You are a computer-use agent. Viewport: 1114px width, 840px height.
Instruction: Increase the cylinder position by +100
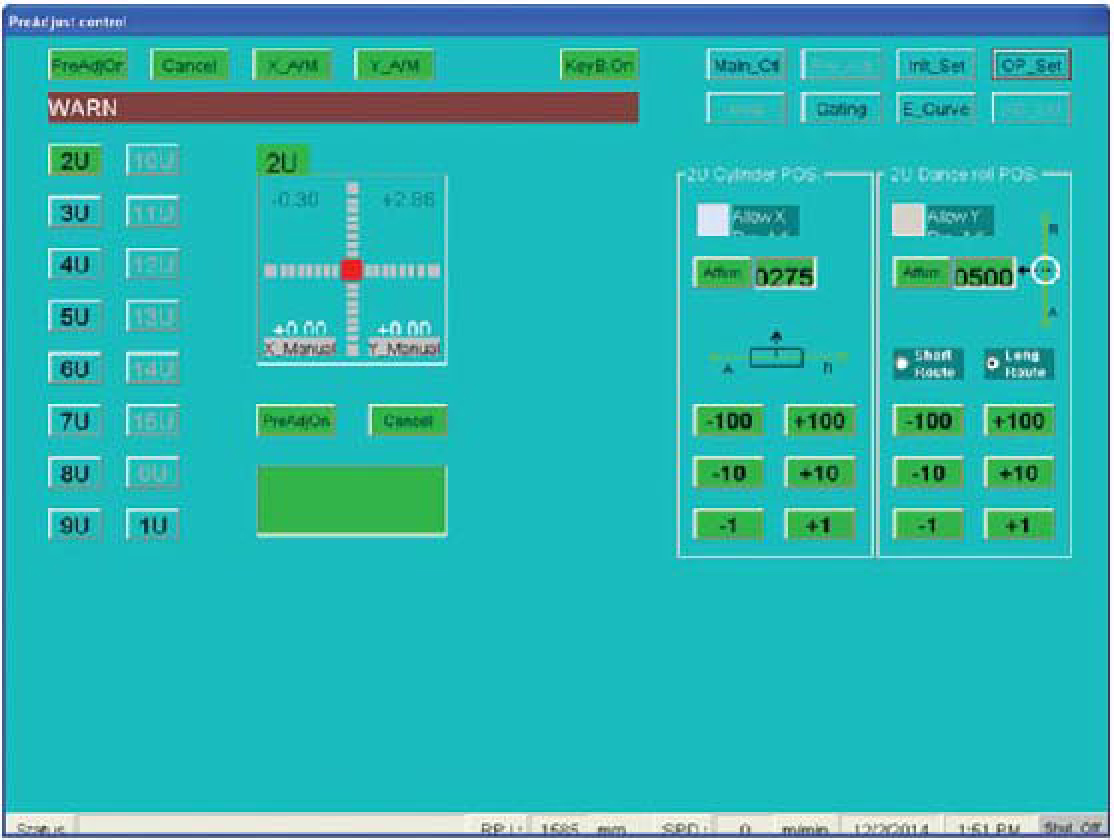tap(819, 421)
